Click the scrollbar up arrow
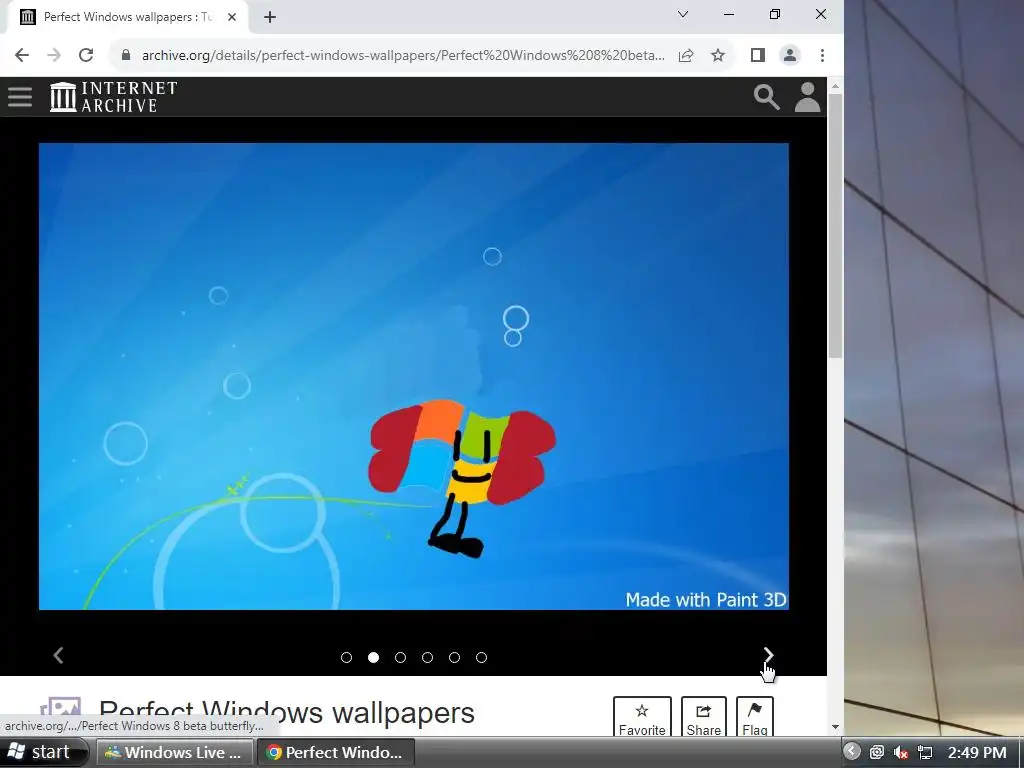The height and width of the screenshot is (768, 1024). pyautogui.click(x=835, y=86)
